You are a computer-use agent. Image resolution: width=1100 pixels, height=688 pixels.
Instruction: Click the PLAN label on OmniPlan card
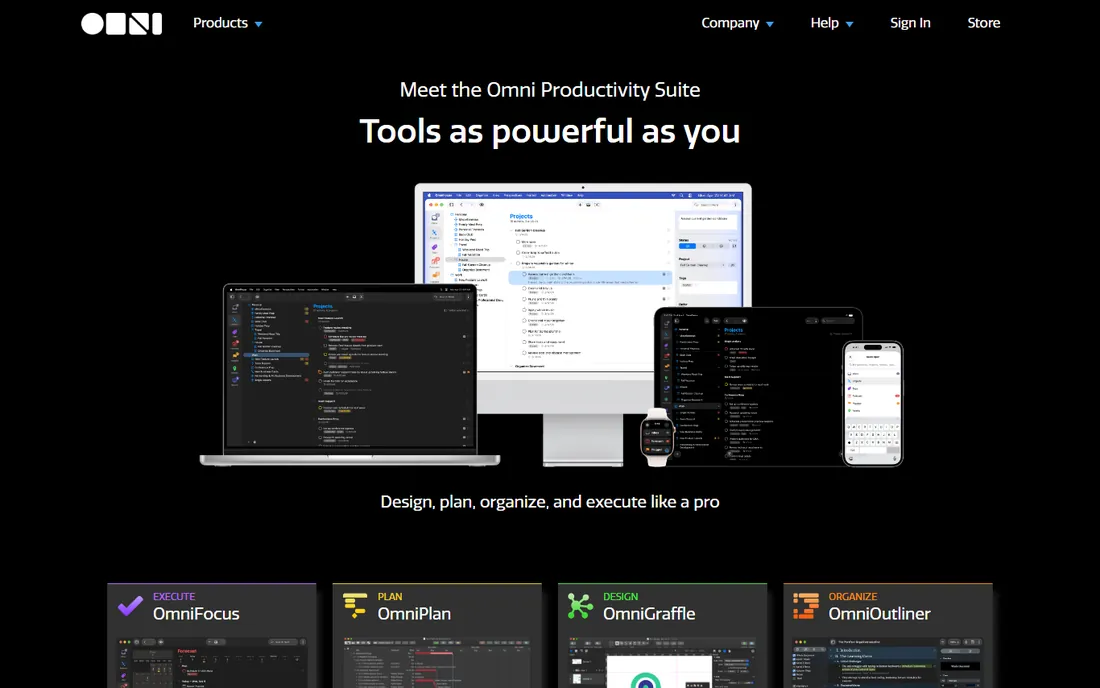(389, 597)
